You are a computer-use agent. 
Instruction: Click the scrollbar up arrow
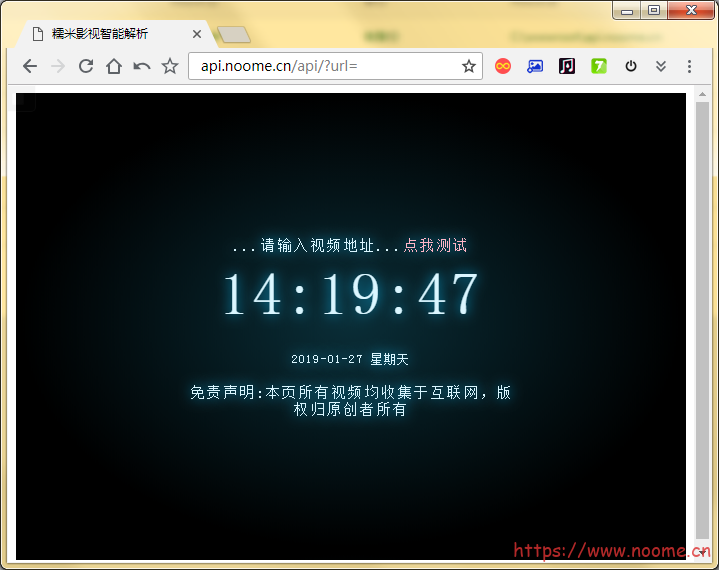pos(702,94)
